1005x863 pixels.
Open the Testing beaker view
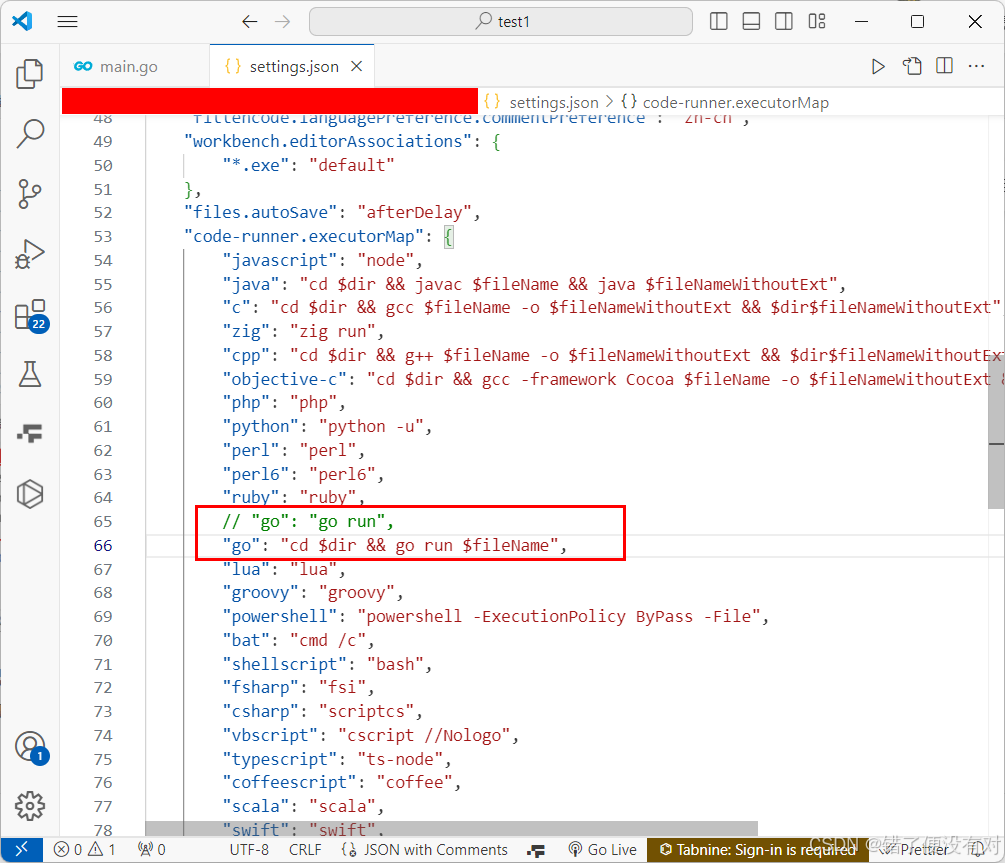29,372
